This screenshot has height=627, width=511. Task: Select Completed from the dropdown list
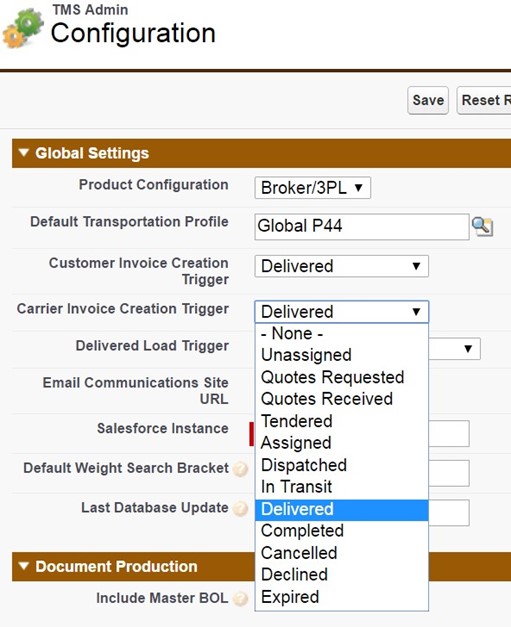[341, 531]
